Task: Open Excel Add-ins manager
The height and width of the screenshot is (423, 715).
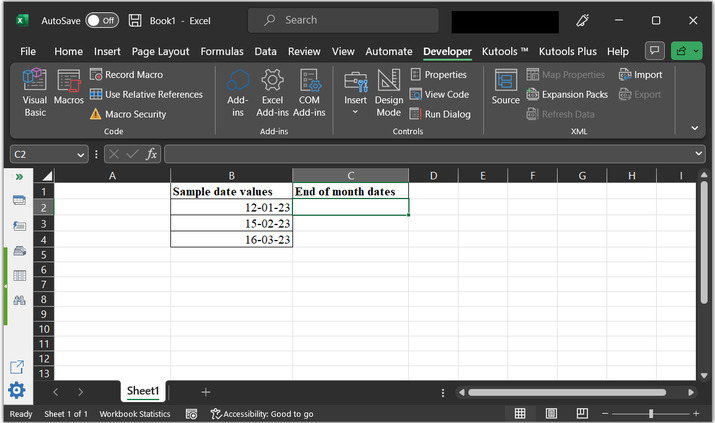Action: [x=272, y=93]
